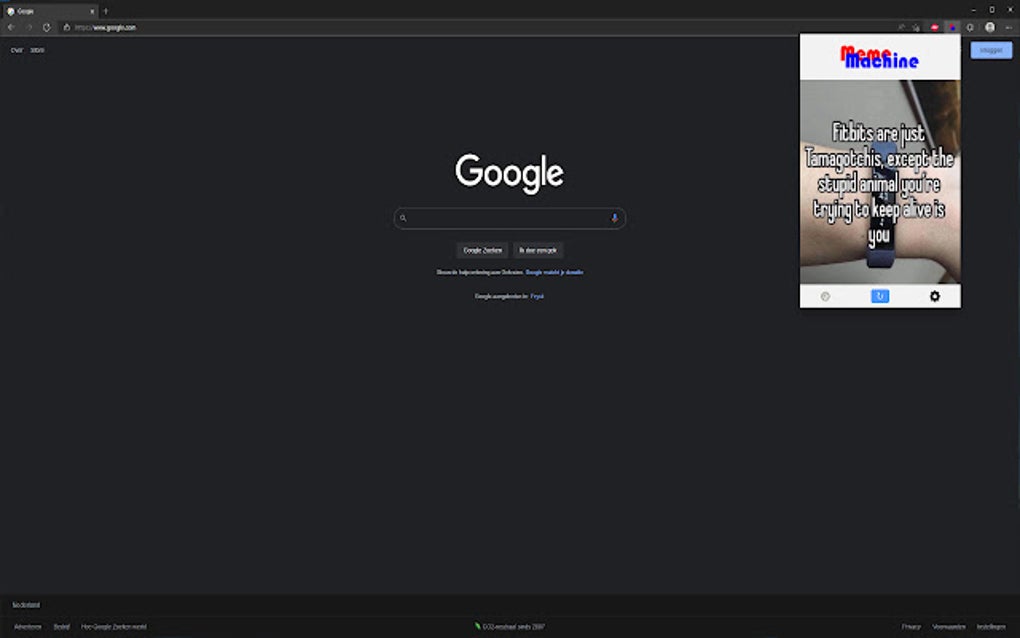1020x638 pixels.
Task: Click the back navigation arrow
Action: click(11, 28)
